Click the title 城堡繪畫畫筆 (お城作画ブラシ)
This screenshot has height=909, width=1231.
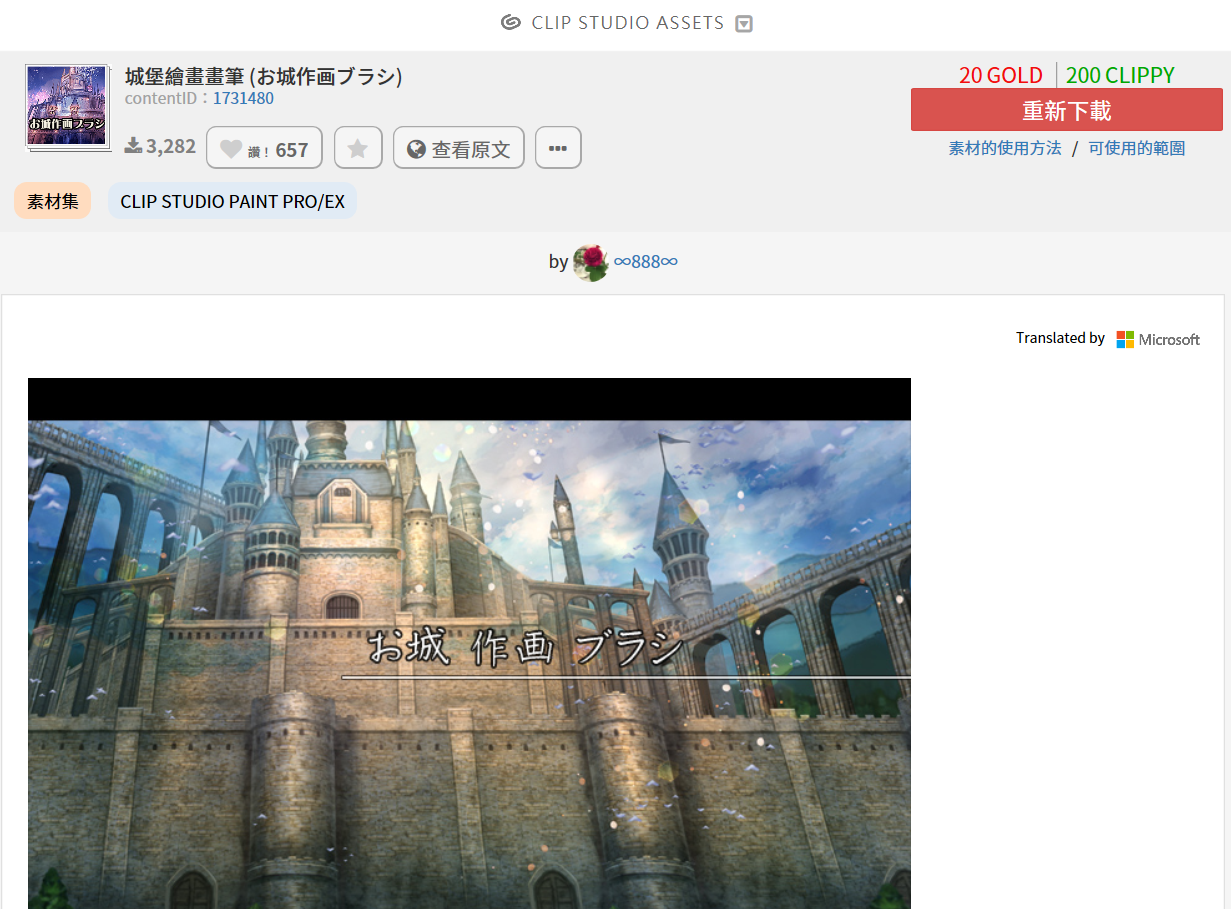point(264,76)
